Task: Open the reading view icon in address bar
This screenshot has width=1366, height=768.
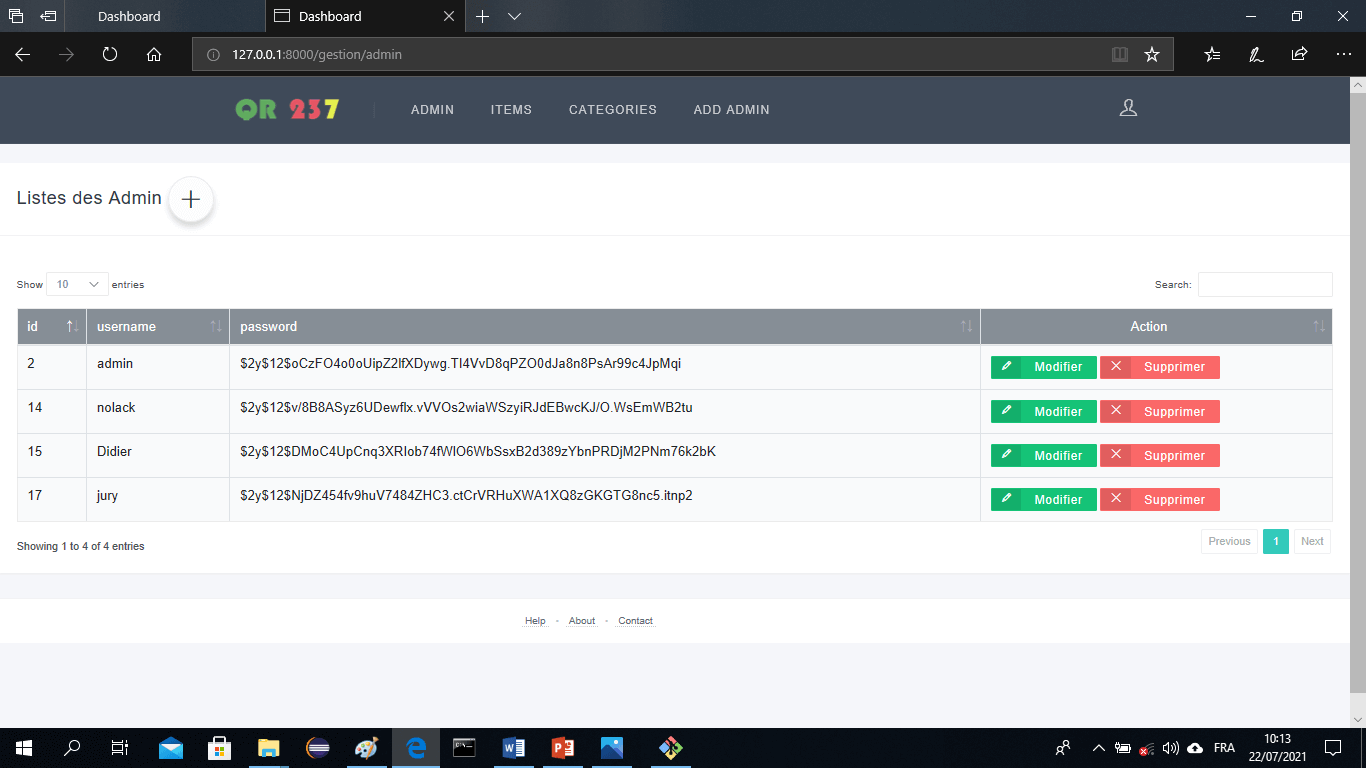Action: tap(1120, 55)
